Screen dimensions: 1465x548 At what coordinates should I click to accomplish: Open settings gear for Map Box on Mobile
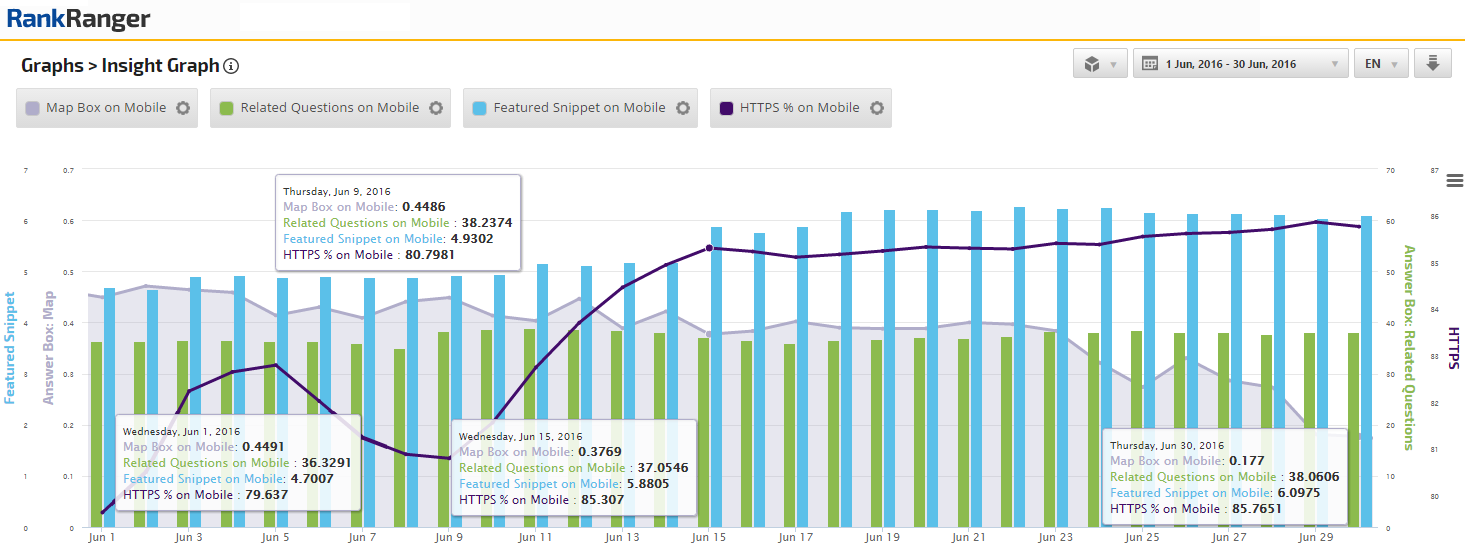[x=183, y=108]
